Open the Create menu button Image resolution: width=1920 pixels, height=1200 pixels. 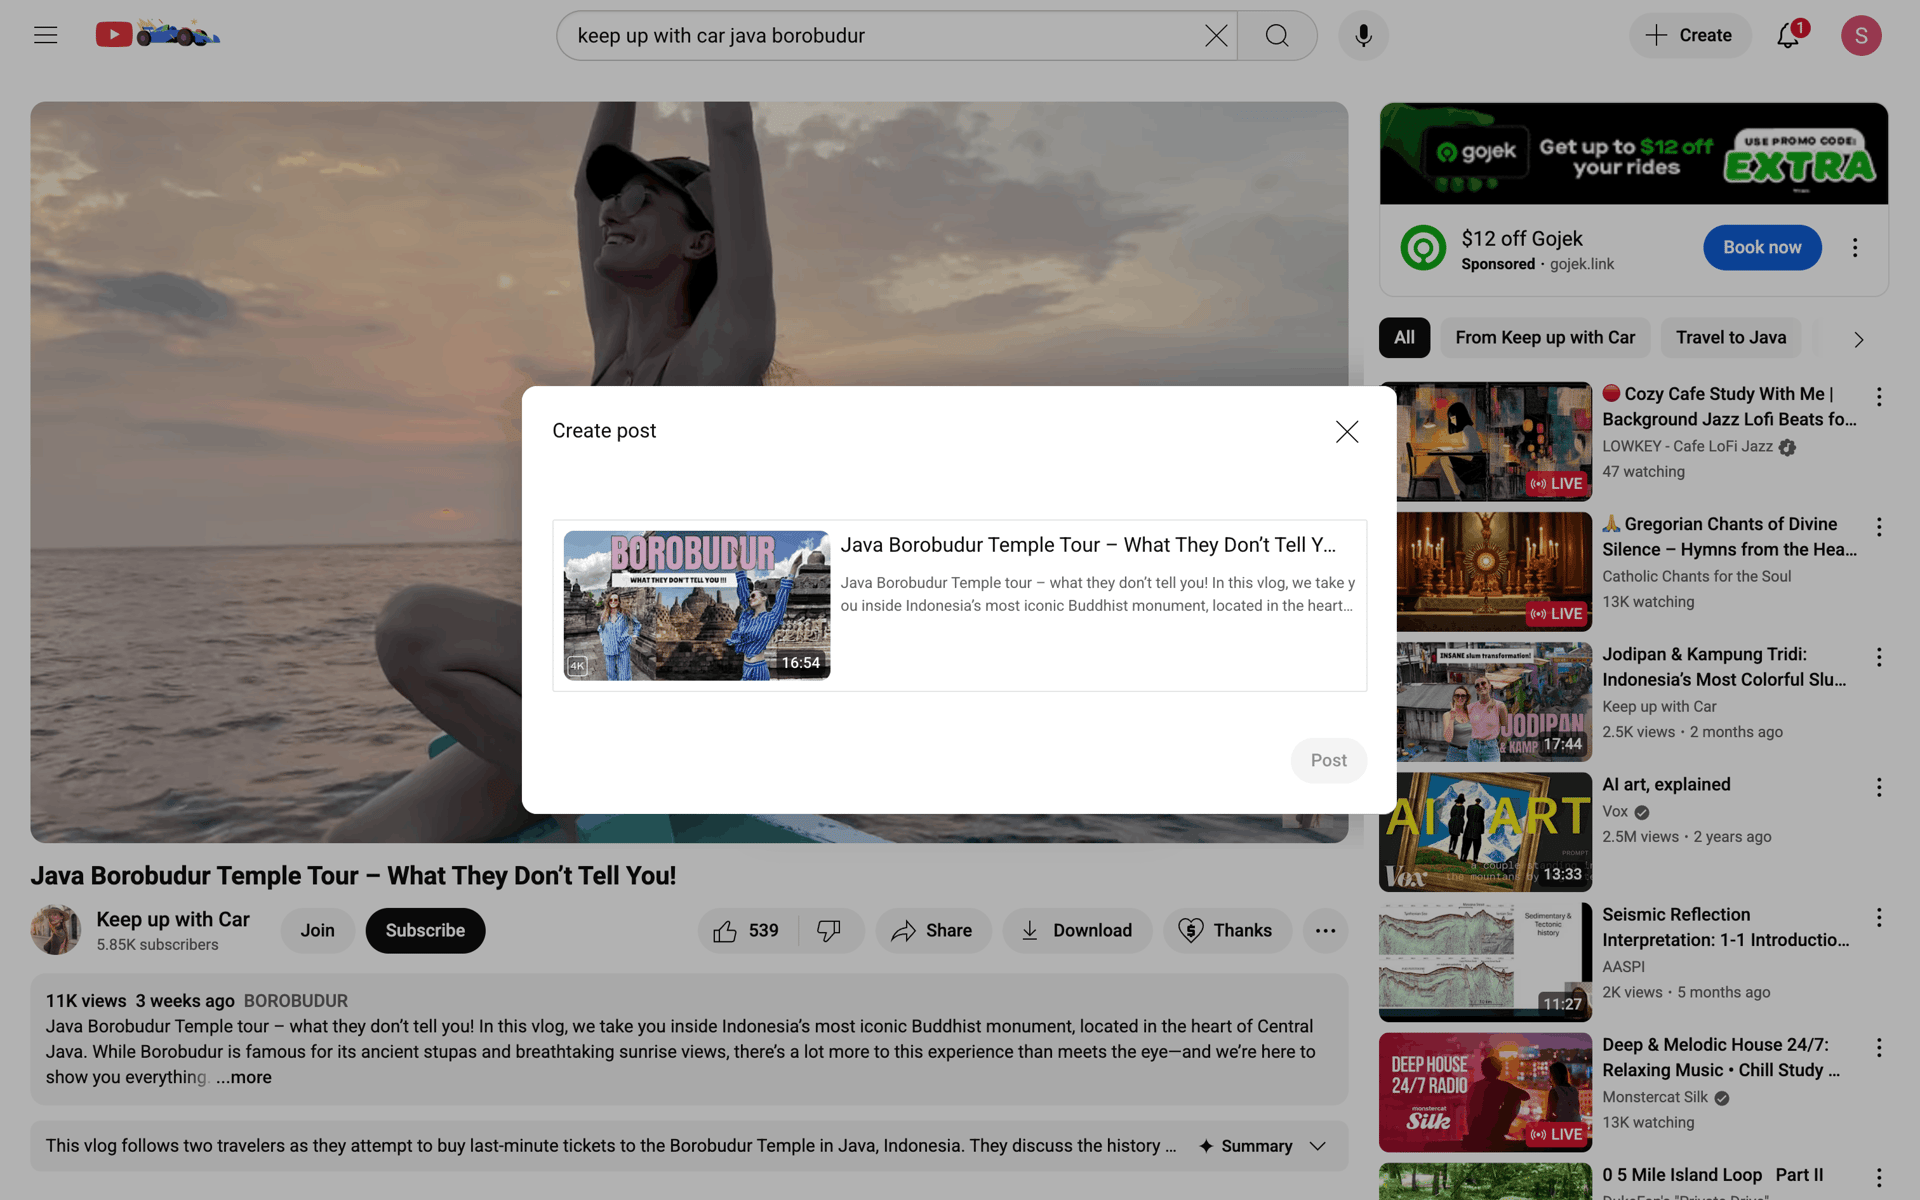coord(1690,35)
